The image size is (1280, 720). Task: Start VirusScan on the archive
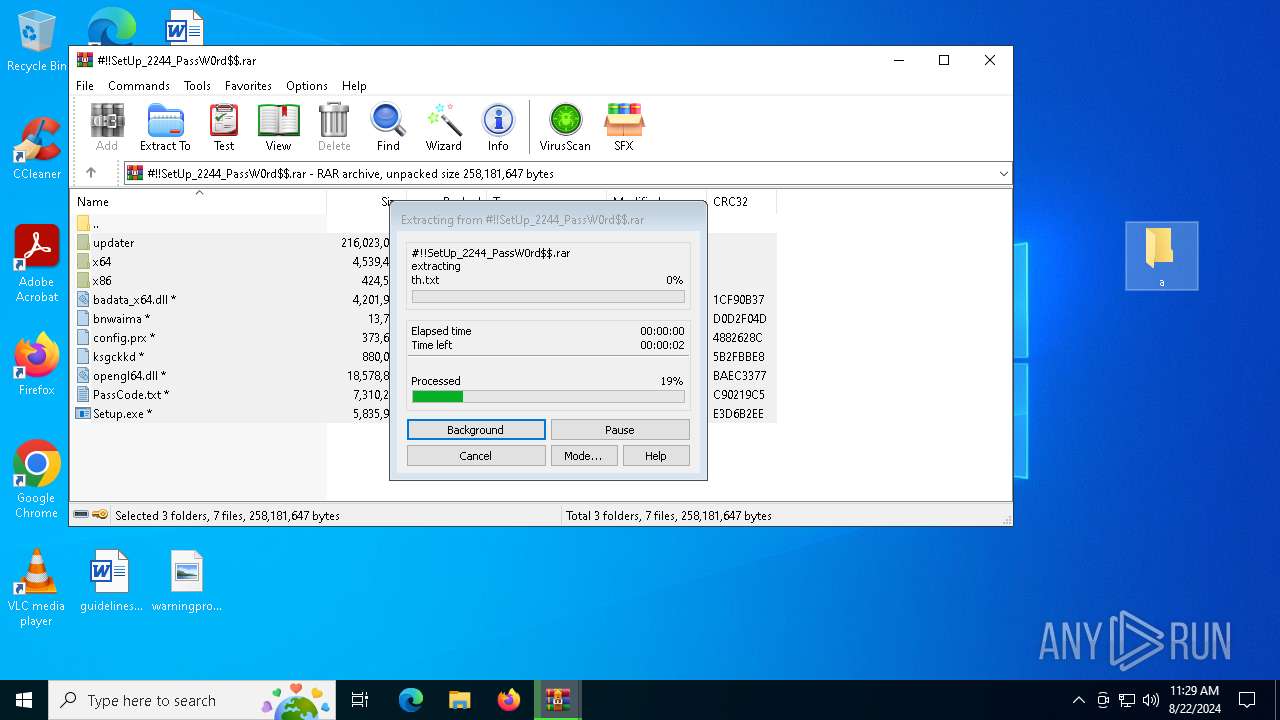point(565,127)
